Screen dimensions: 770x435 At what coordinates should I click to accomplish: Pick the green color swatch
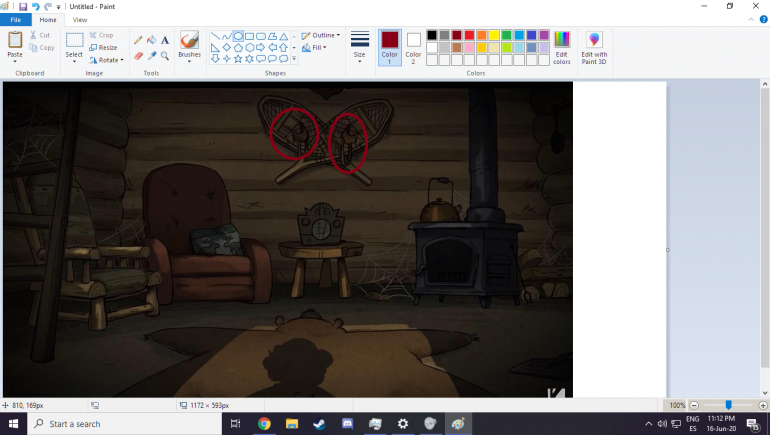pyautogui.click(x=506, y=35)
